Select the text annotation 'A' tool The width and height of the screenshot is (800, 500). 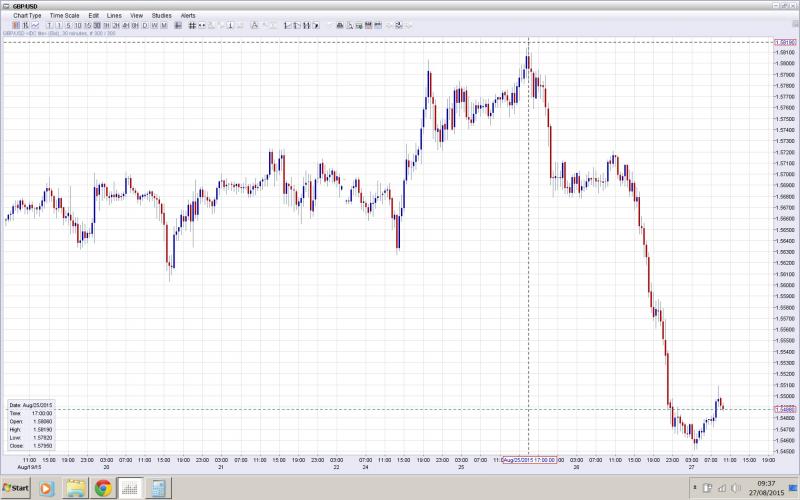[254, 25]
